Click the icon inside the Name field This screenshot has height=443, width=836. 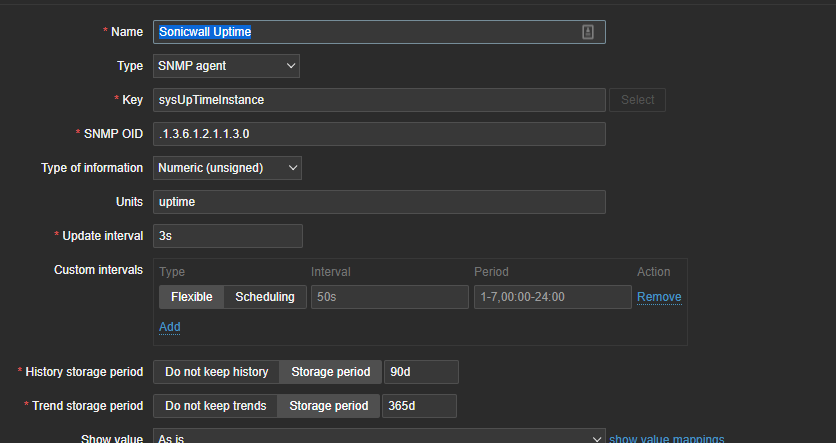coord(588,32)
